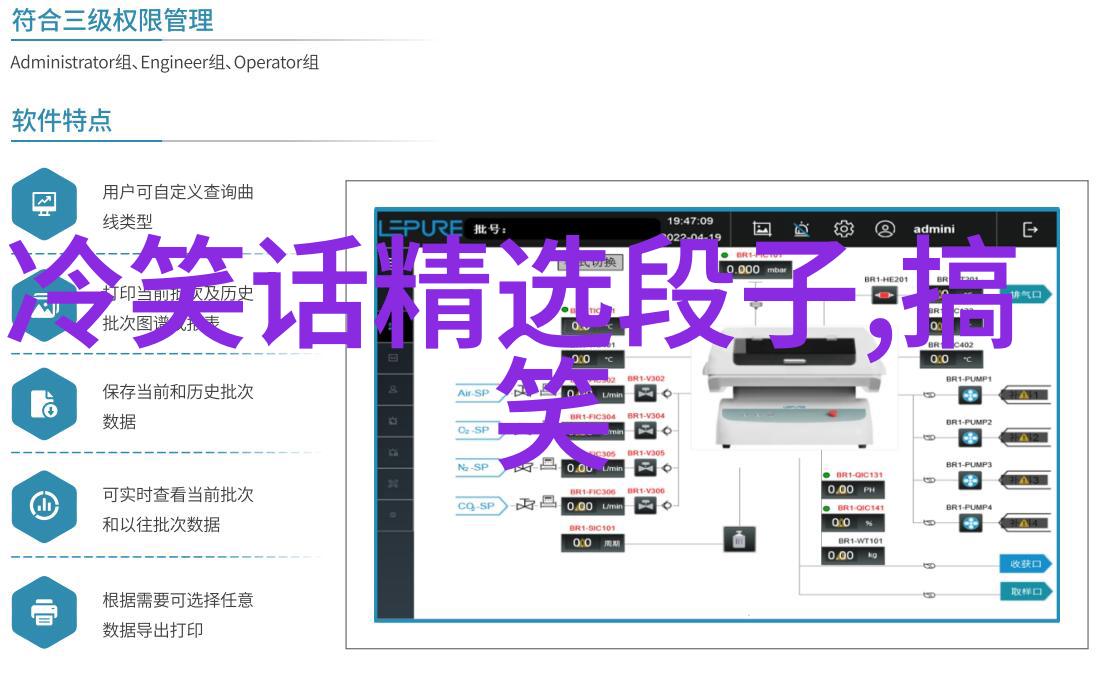
Task: Click the logout icon at top right
Action: [1030, 229]
